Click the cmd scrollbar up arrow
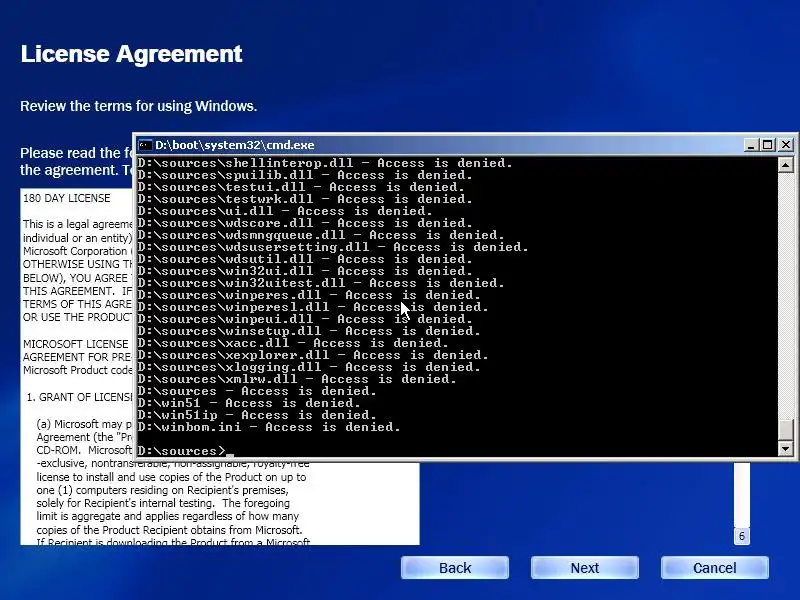Image resolution: width=800 pixels, height=600 pixels. coord(785,164)
